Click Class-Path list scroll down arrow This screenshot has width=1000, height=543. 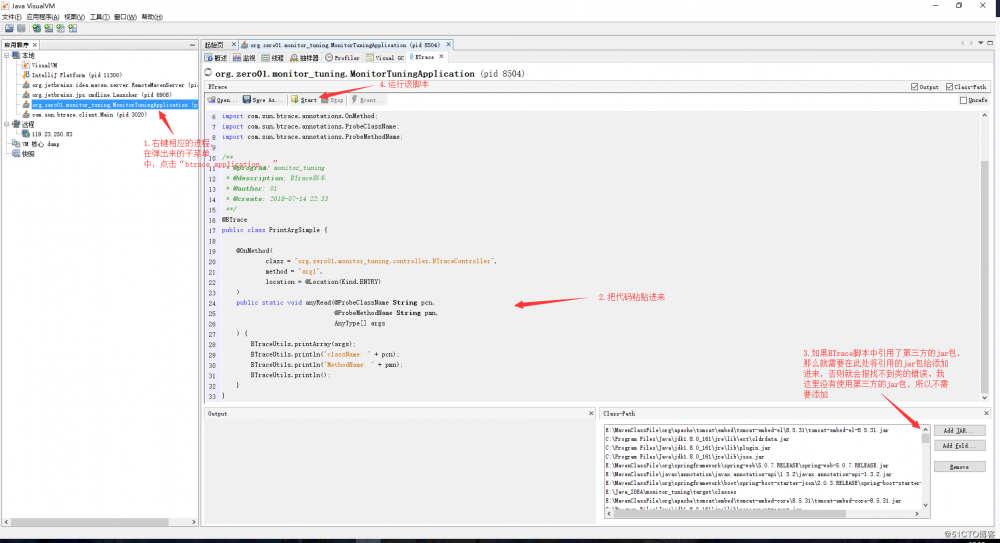925,505
